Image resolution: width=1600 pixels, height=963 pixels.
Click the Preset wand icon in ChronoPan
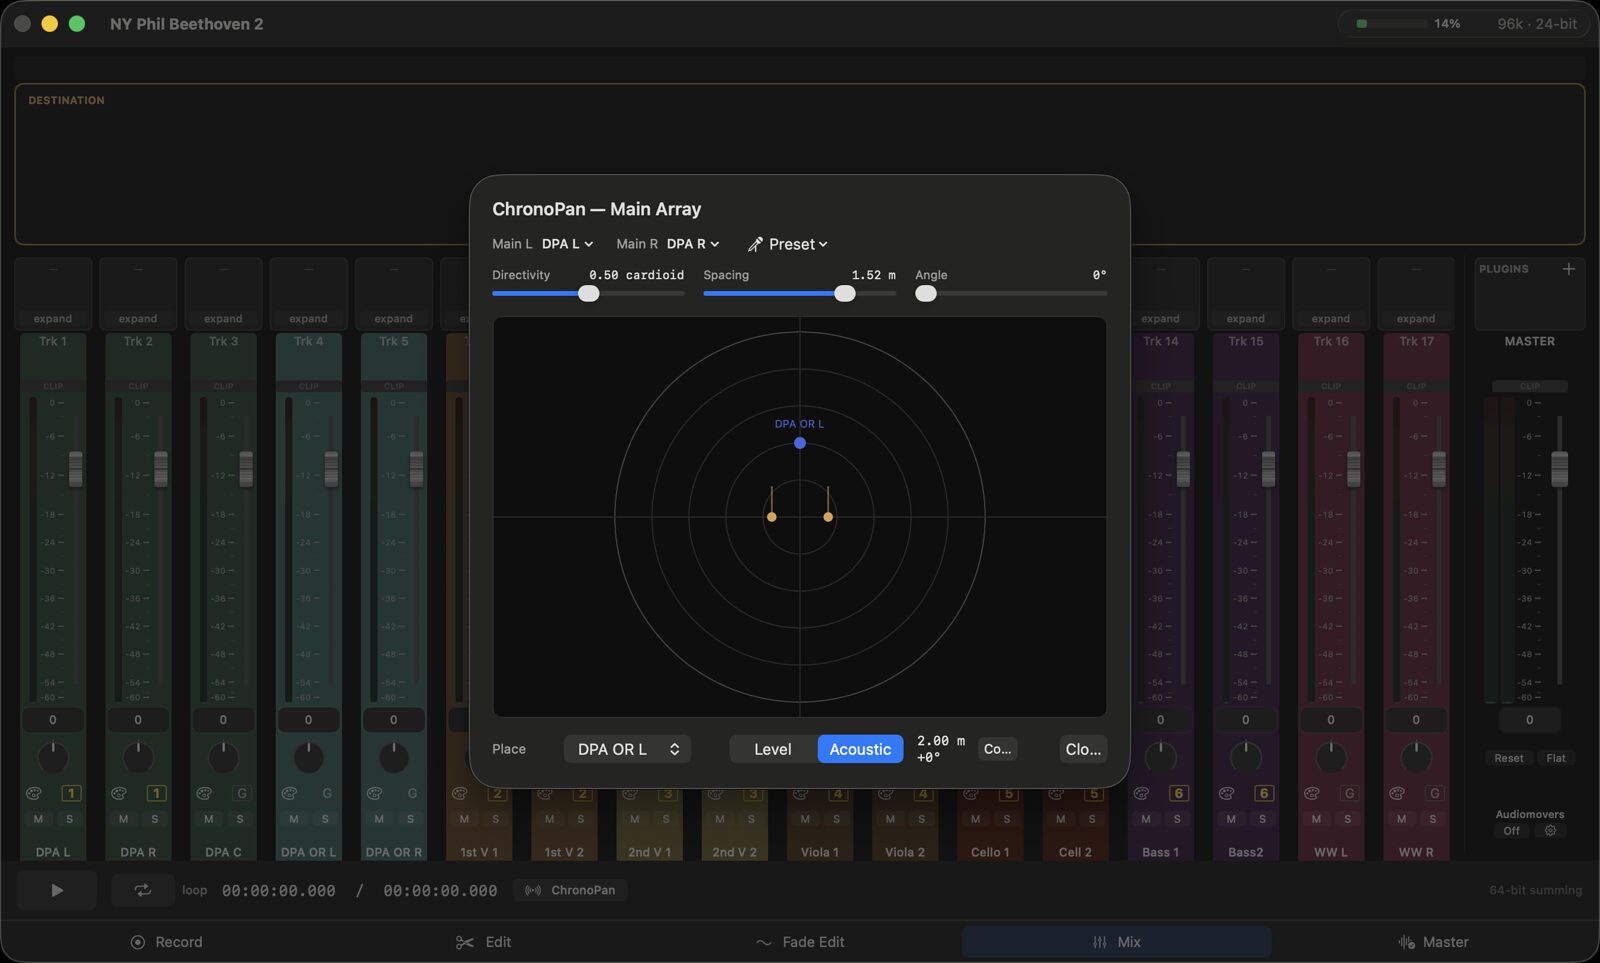[755, 244]
